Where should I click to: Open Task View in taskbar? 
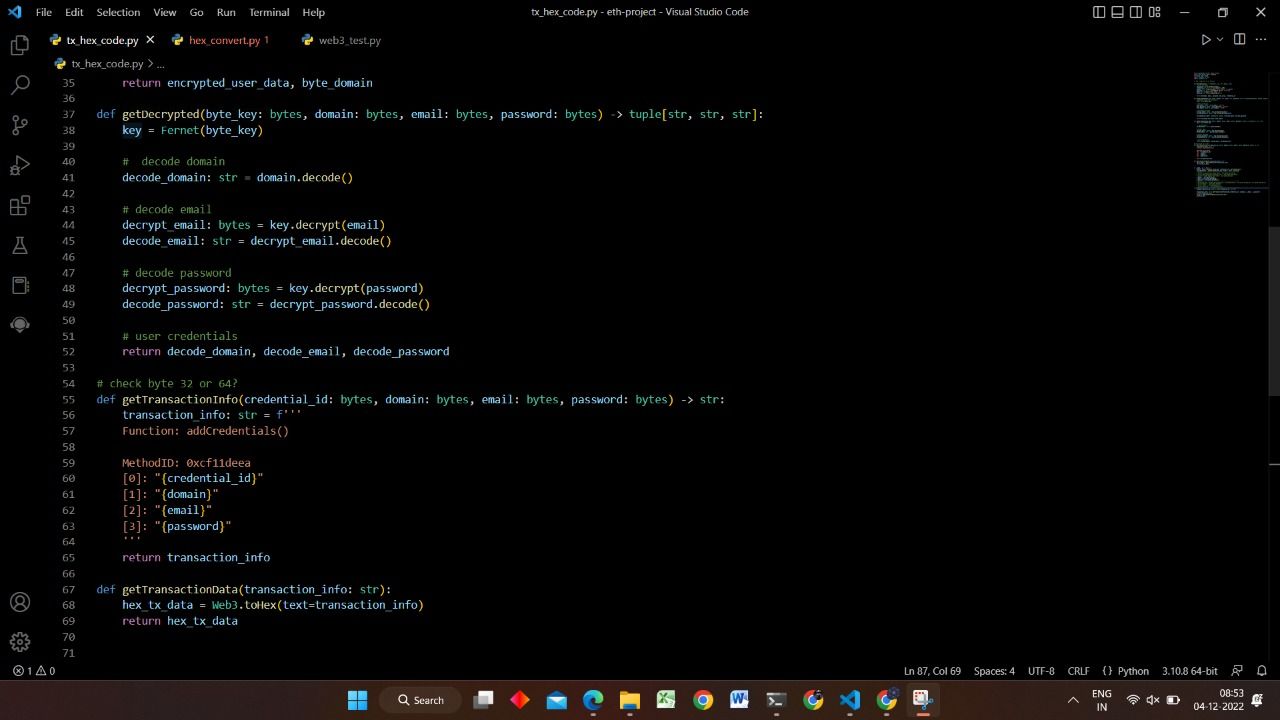(x=483, y=700)
